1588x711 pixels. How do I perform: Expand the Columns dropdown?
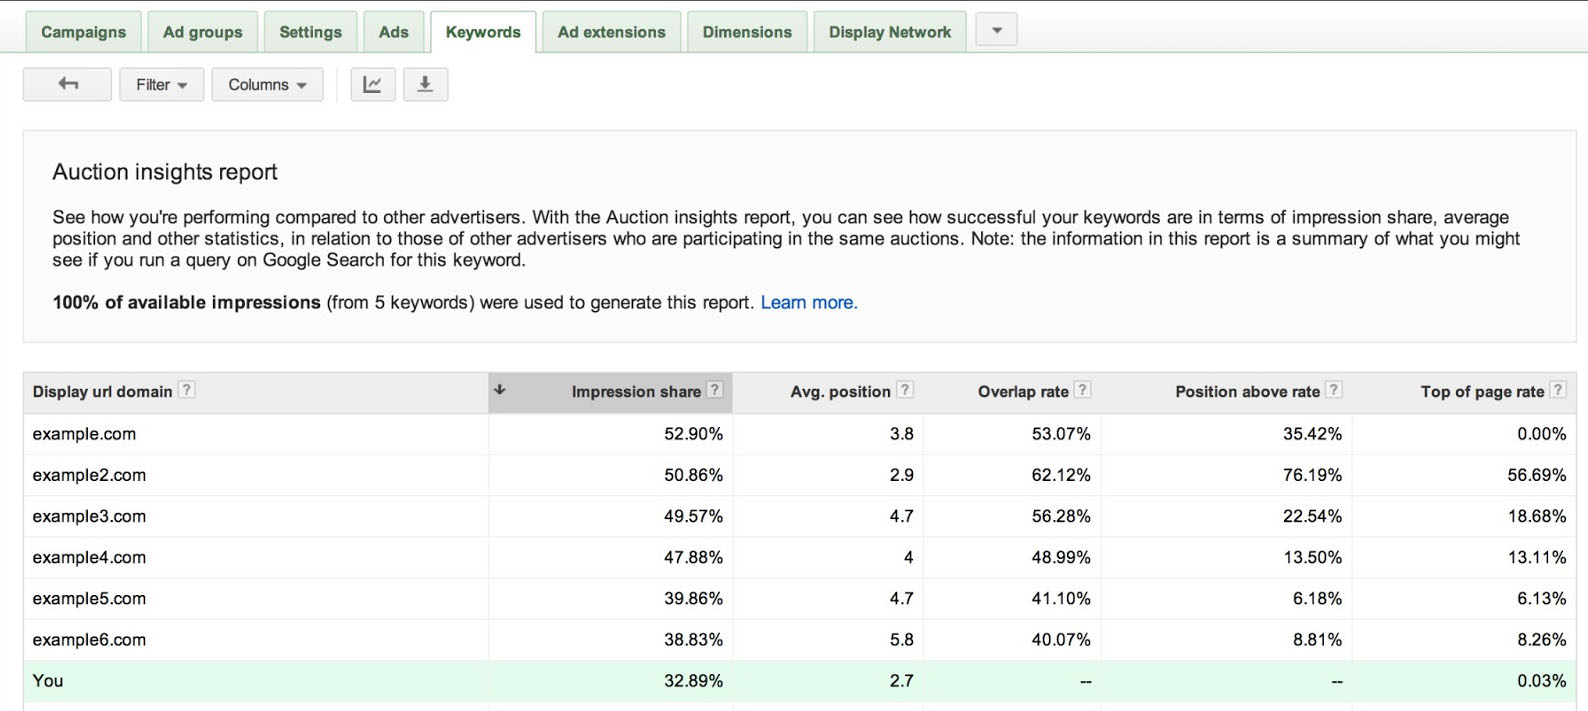point(267,85)
